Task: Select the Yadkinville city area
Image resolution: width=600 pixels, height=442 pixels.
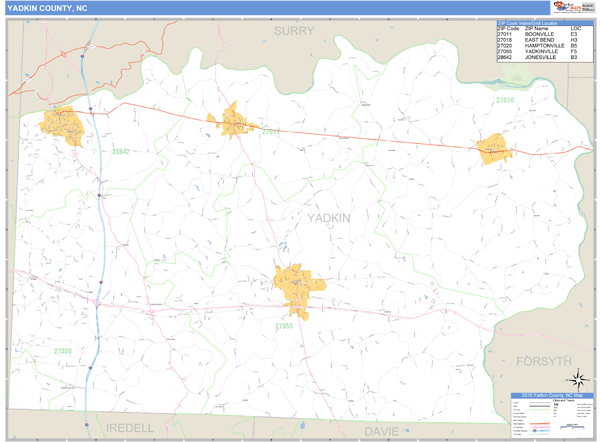Action: [295, 284]
